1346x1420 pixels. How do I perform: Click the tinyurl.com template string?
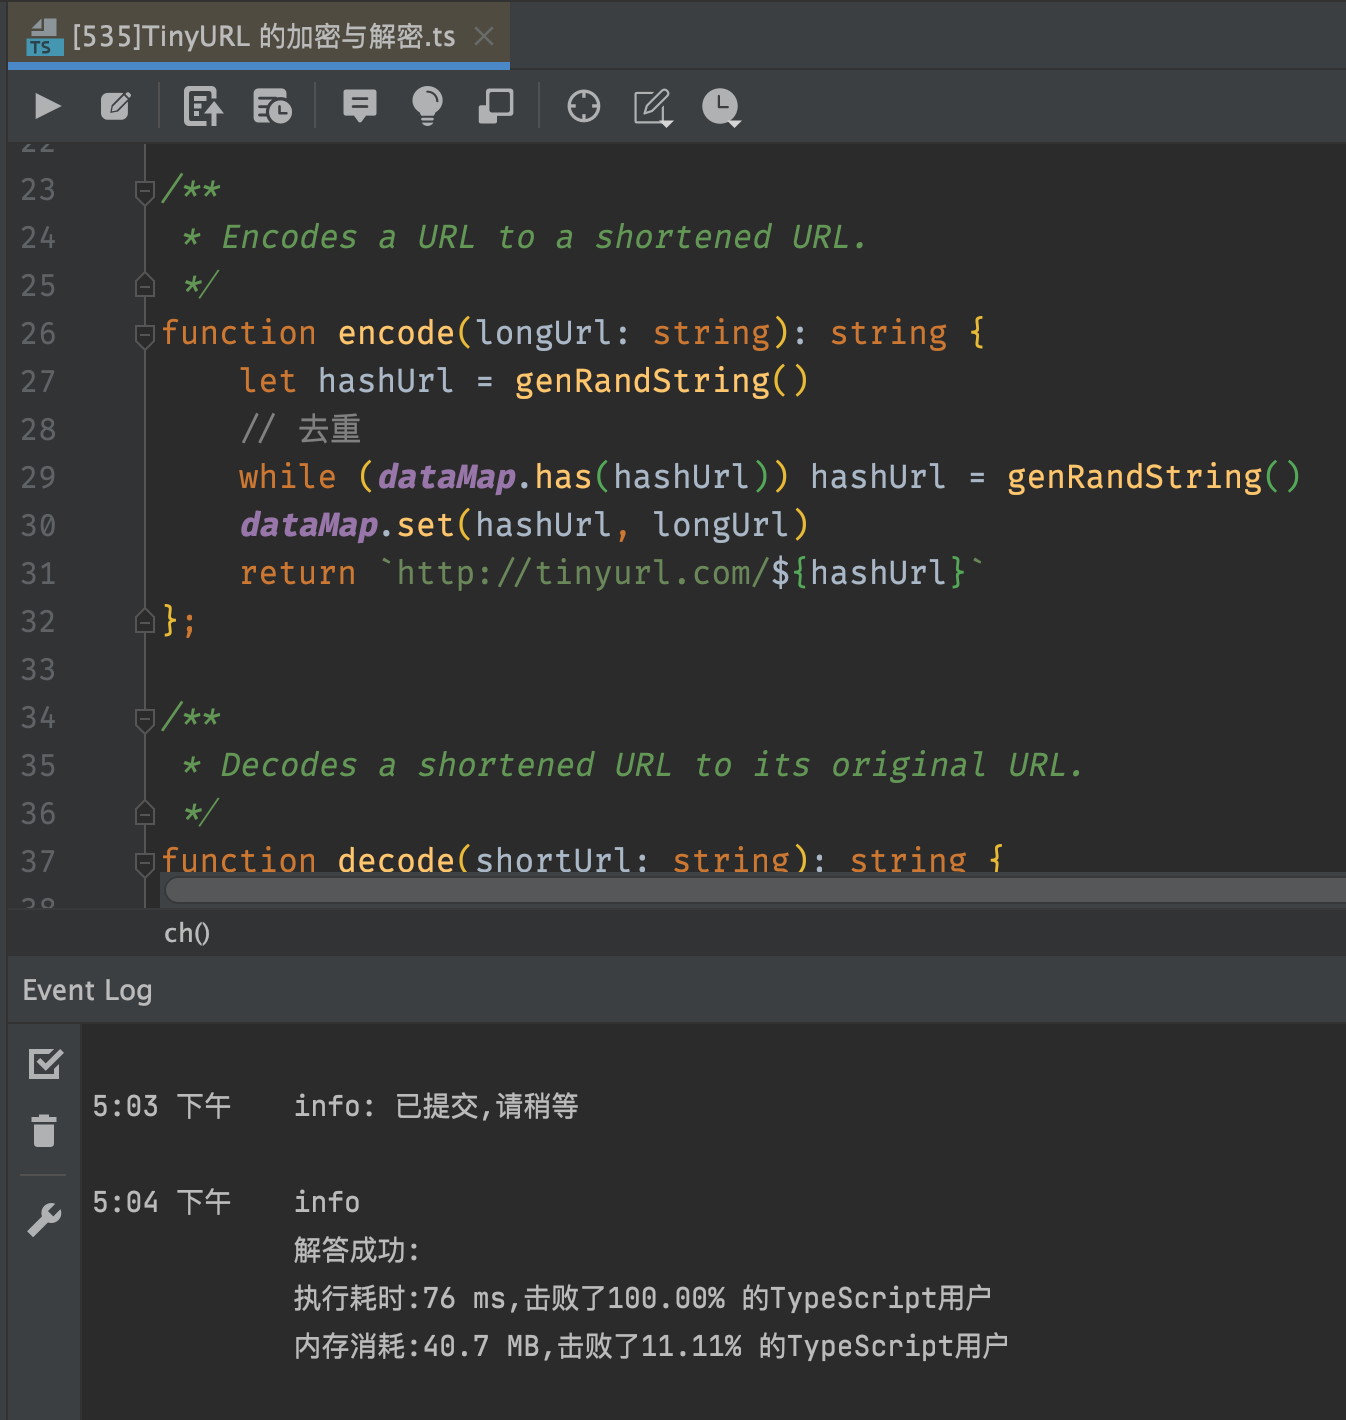[x=682, y=573]
